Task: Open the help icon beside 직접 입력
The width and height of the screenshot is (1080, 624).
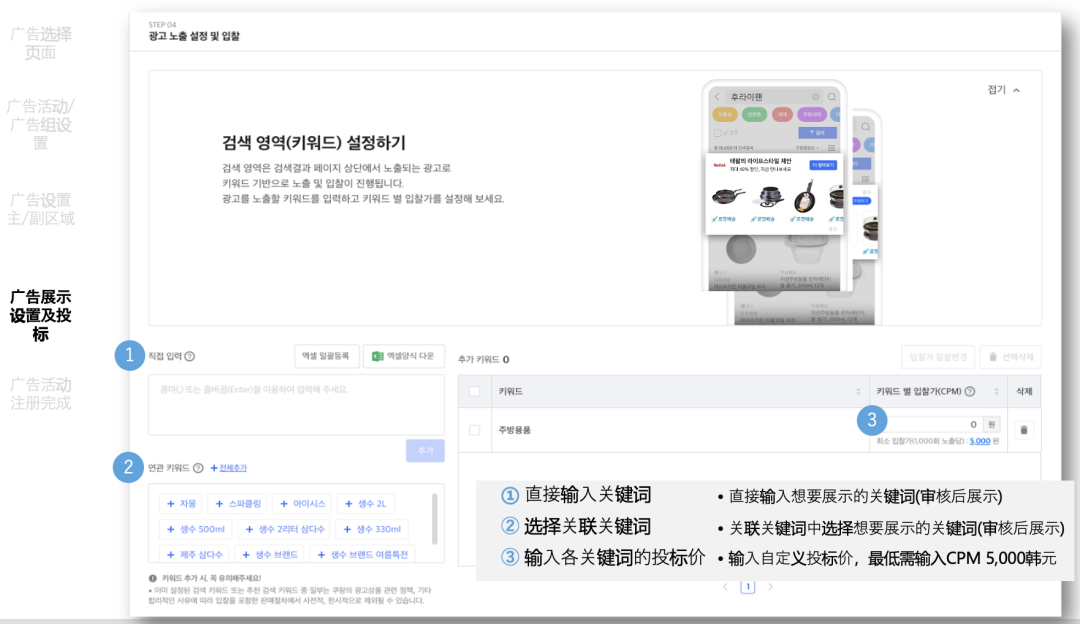Action: pos(190,356)
